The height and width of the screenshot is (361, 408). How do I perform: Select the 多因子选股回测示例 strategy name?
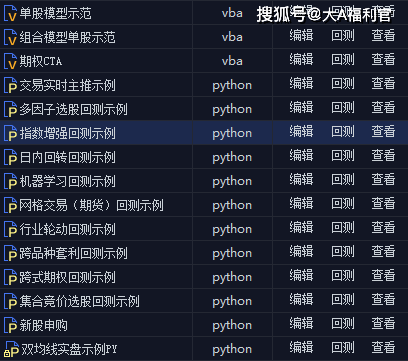click(73, 109)
